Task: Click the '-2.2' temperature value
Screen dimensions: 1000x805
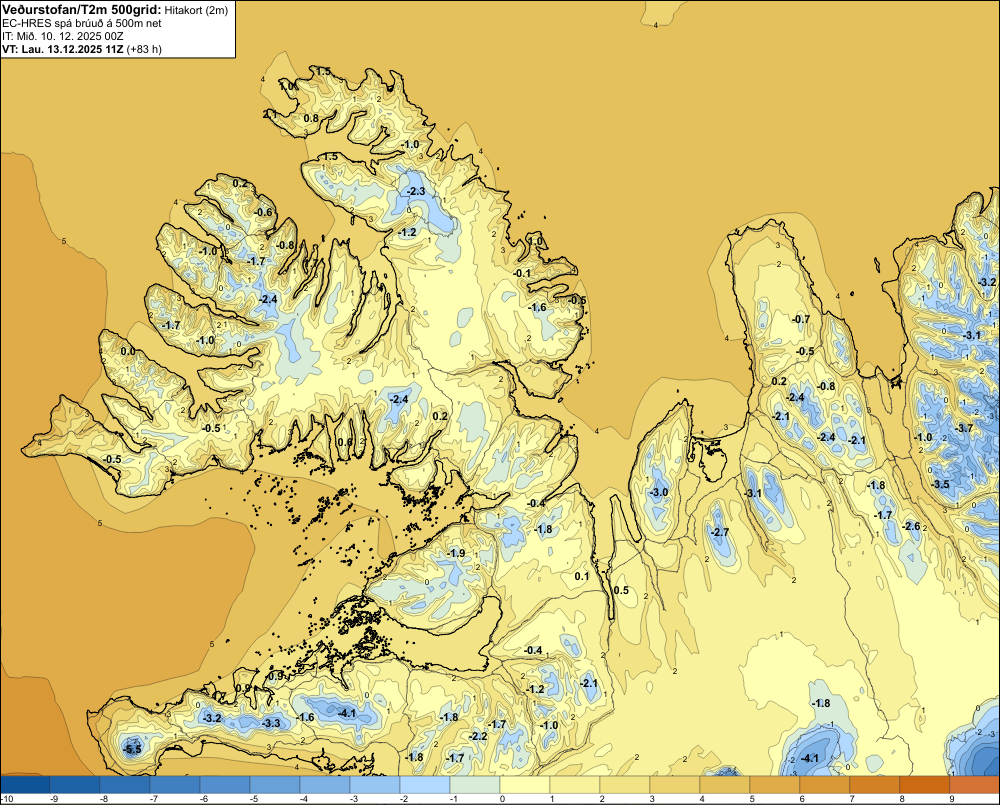Action: click(x=478, y=736)
